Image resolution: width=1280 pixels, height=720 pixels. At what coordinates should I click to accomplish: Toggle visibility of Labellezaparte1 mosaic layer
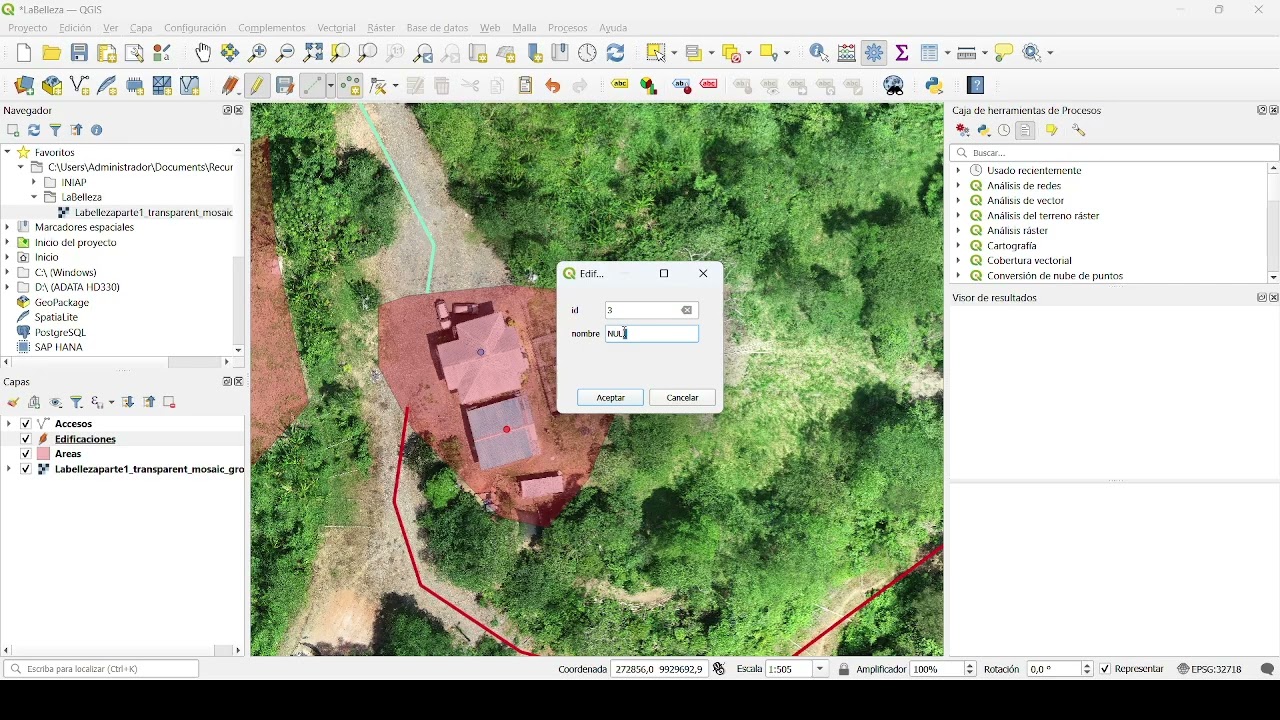[26, 469]
